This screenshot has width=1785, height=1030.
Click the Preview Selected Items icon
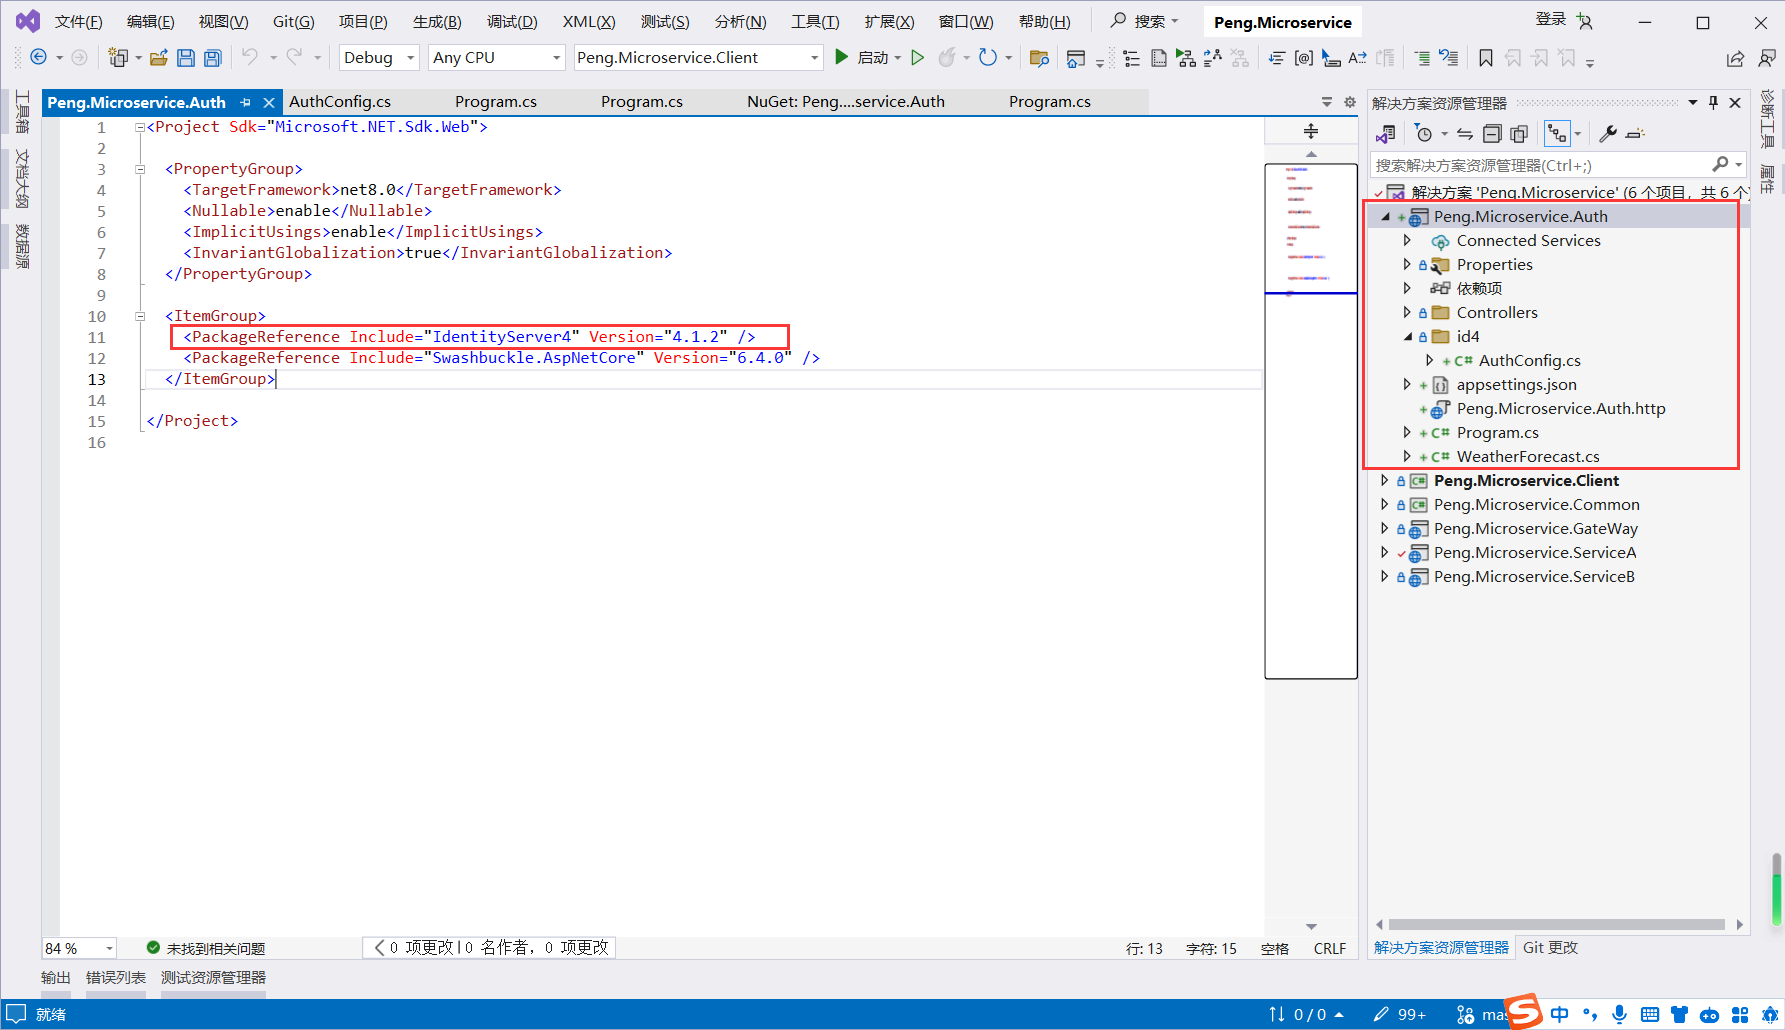(x=1635, y=134)
